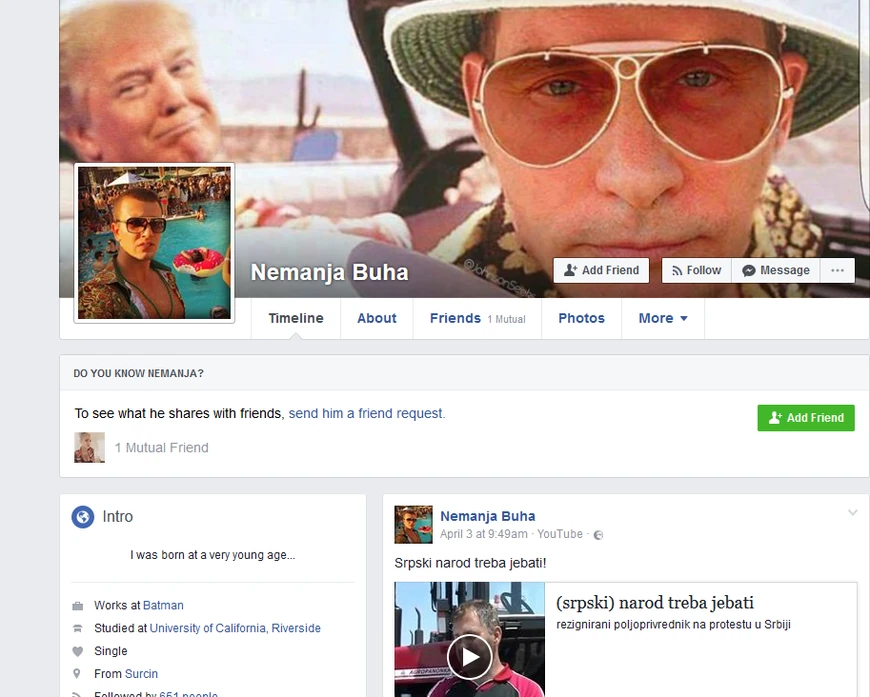Click the globe icon beside Intro
This screenshot has height=697, width=870.
point(83,517)
